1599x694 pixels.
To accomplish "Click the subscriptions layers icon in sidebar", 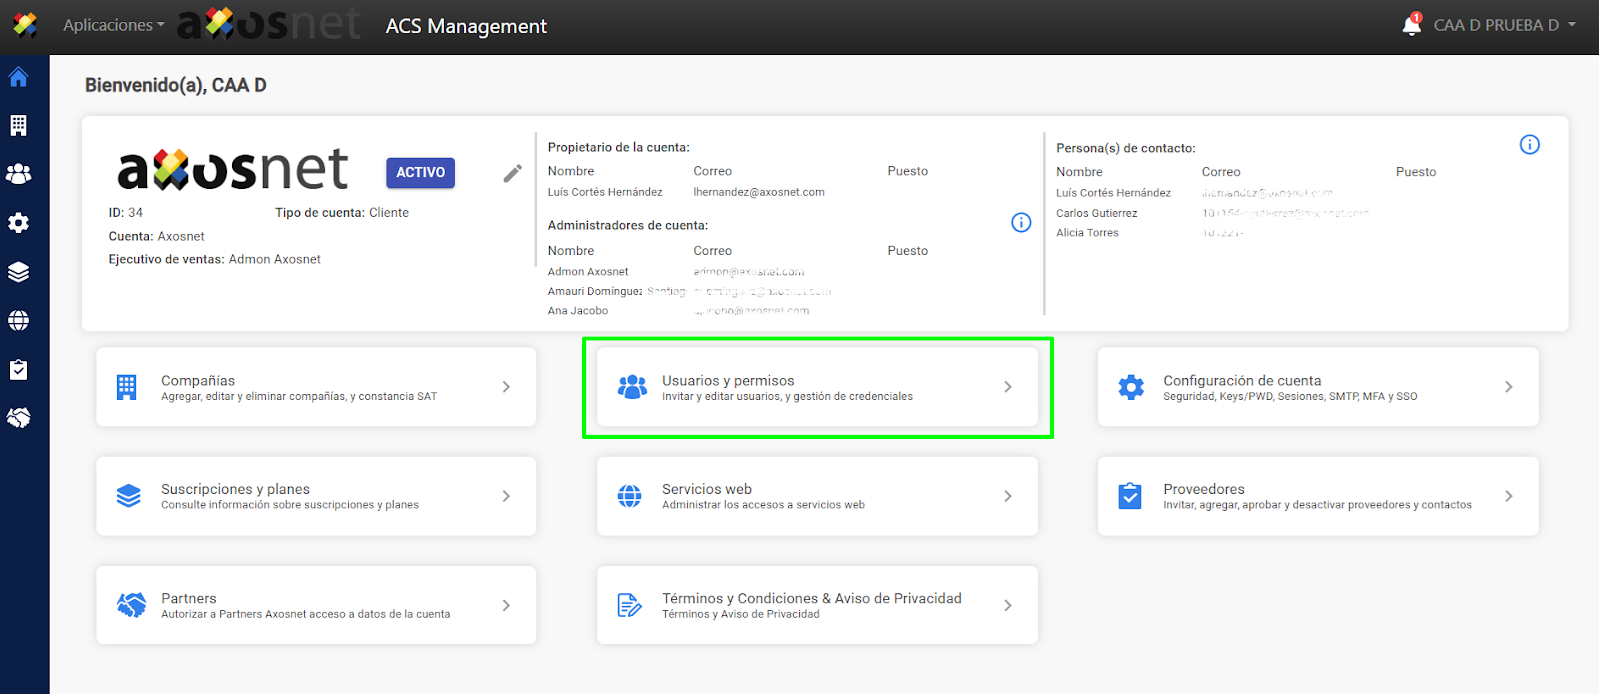I will 18,272.
